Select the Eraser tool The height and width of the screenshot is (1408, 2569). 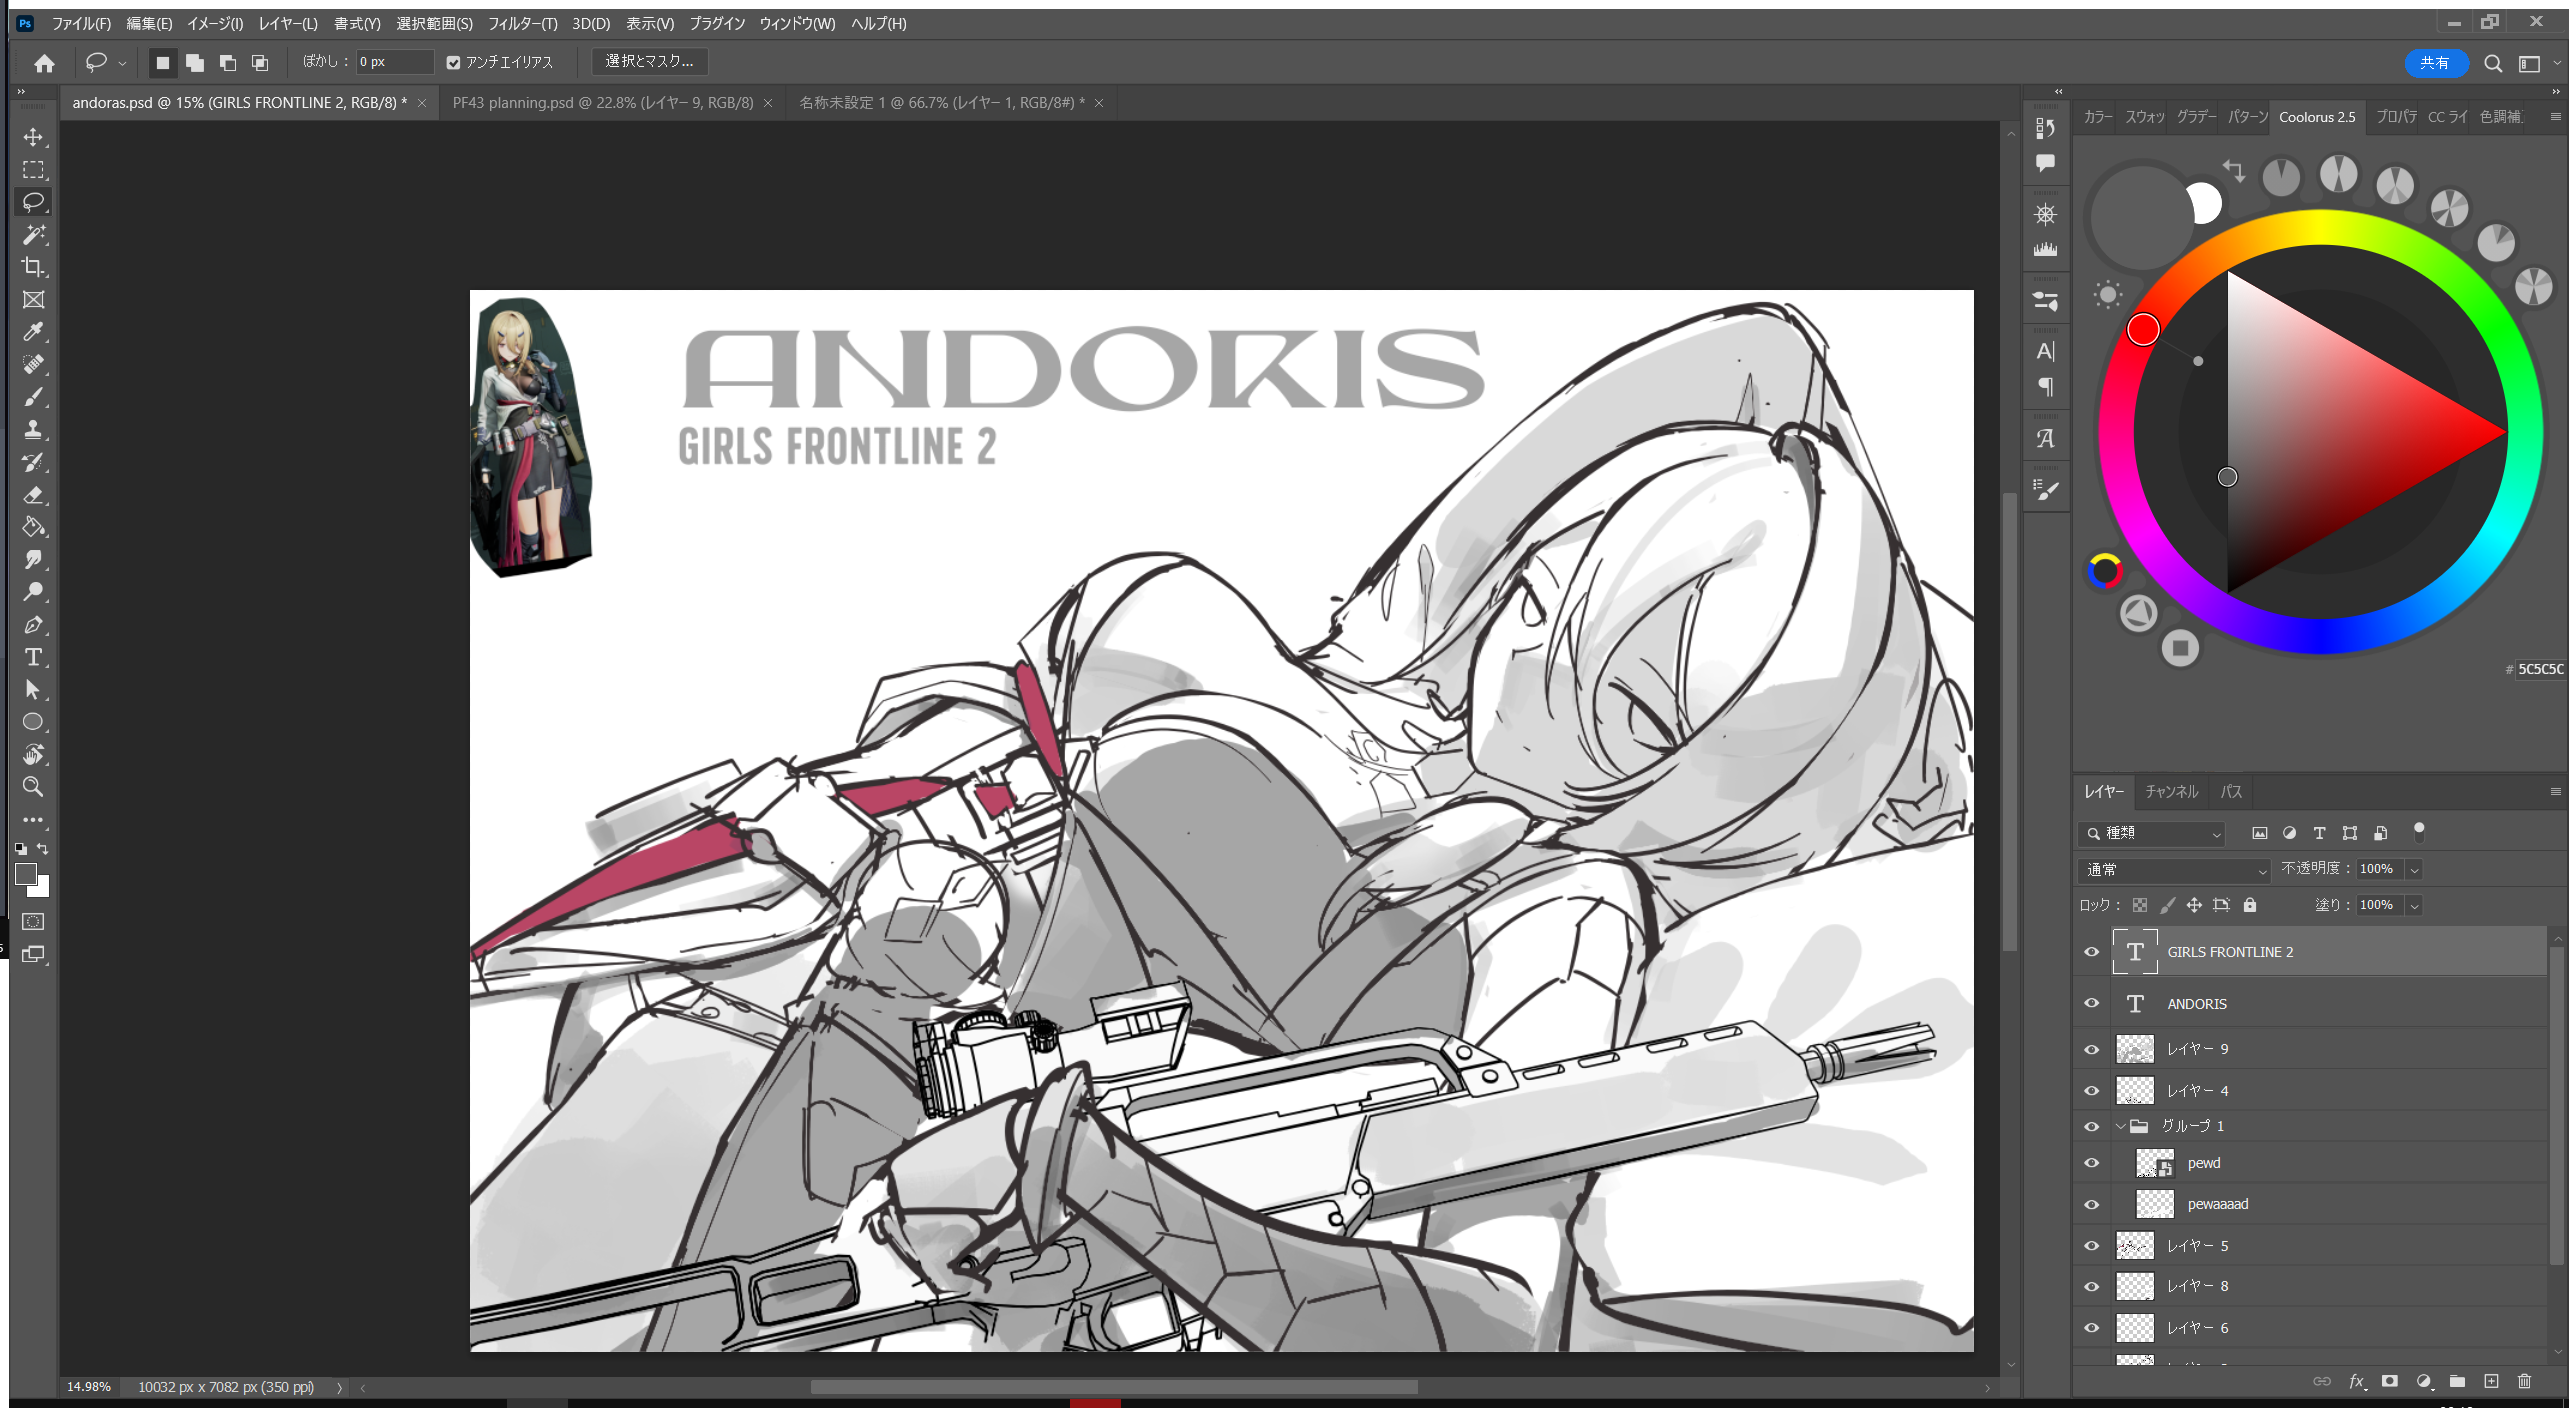[33, 495]
